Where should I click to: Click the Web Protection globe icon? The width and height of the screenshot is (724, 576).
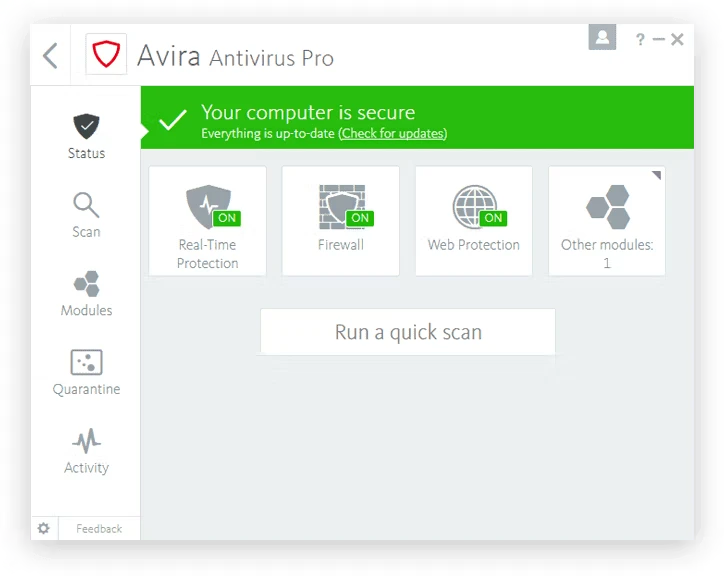471,205
